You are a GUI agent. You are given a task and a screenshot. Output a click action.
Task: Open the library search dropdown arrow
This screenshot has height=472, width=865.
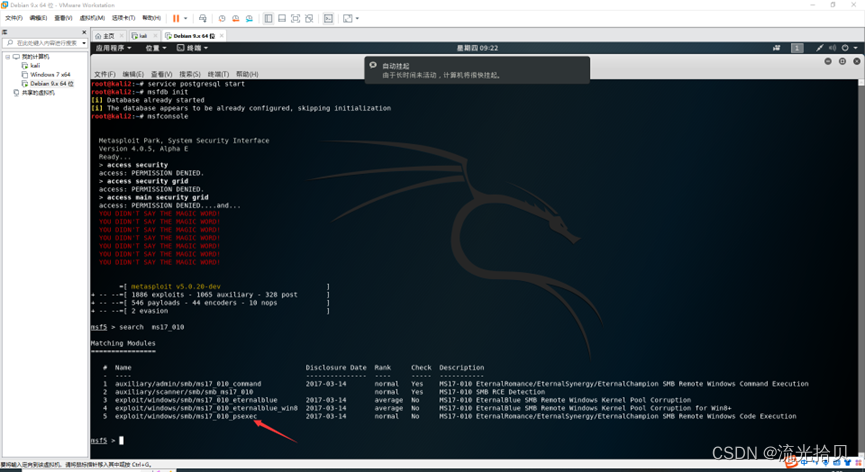pyautogui.click(x=84, y=43)
